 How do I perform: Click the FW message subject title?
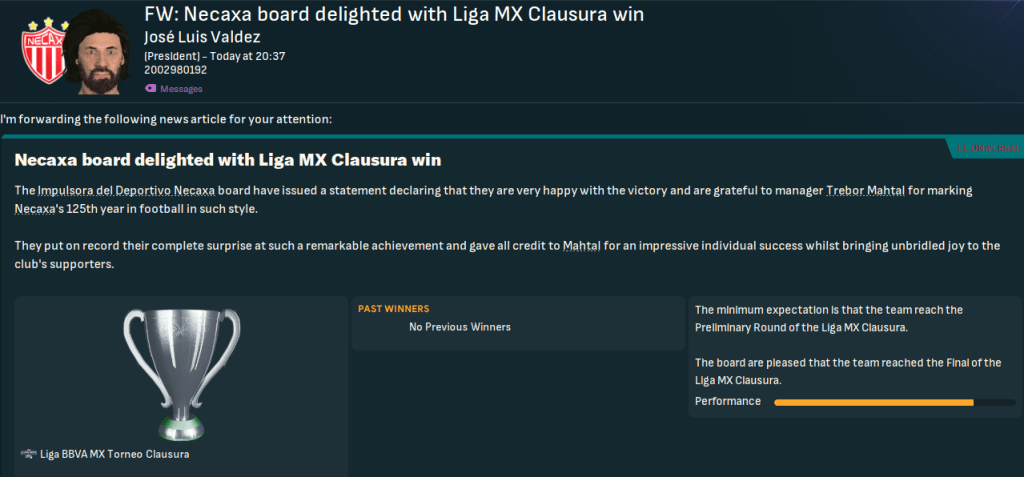[394, 15]
